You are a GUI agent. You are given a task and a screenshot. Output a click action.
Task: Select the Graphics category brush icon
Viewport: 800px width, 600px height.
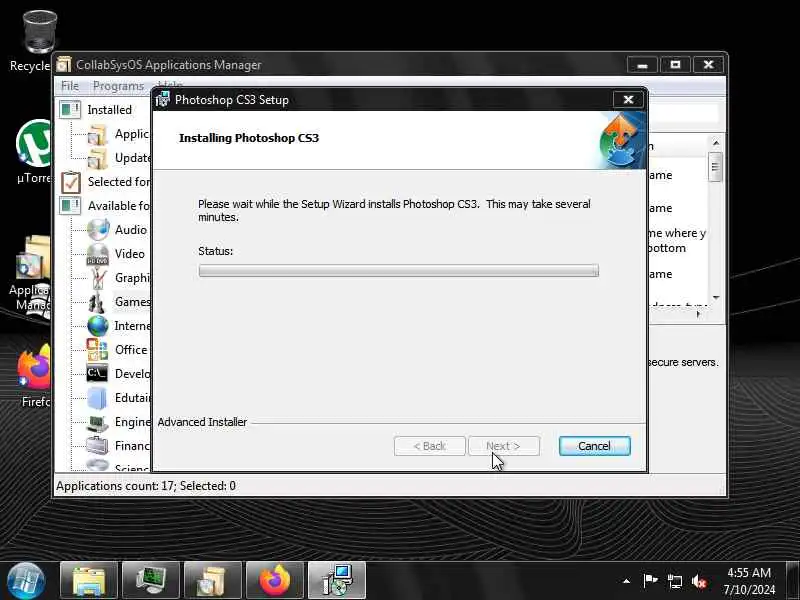98,278
